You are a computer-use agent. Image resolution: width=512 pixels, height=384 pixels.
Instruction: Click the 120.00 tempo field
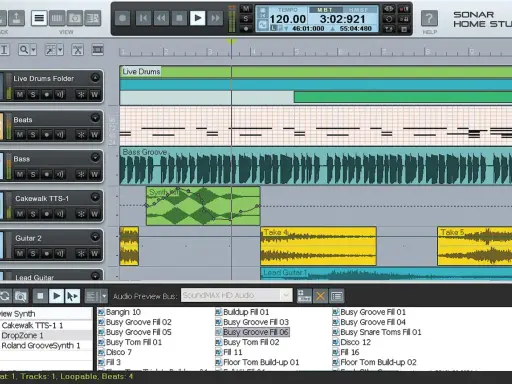(x=288, y=19)
